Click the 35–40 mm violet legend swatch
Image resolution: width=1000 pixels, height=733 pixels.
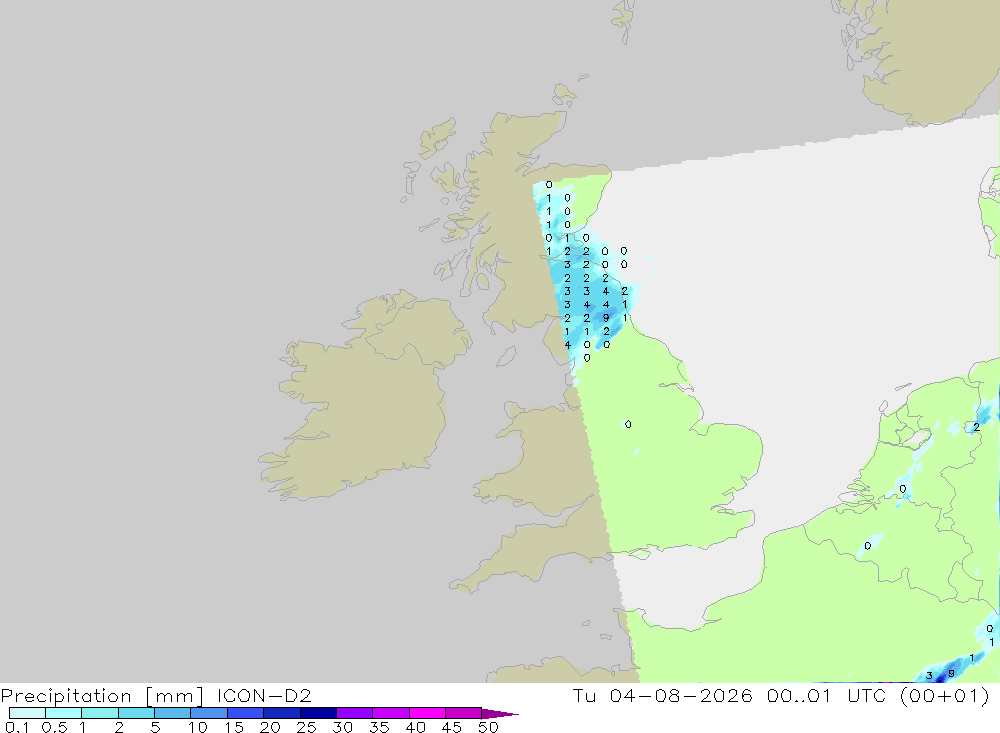coord(390,713)
